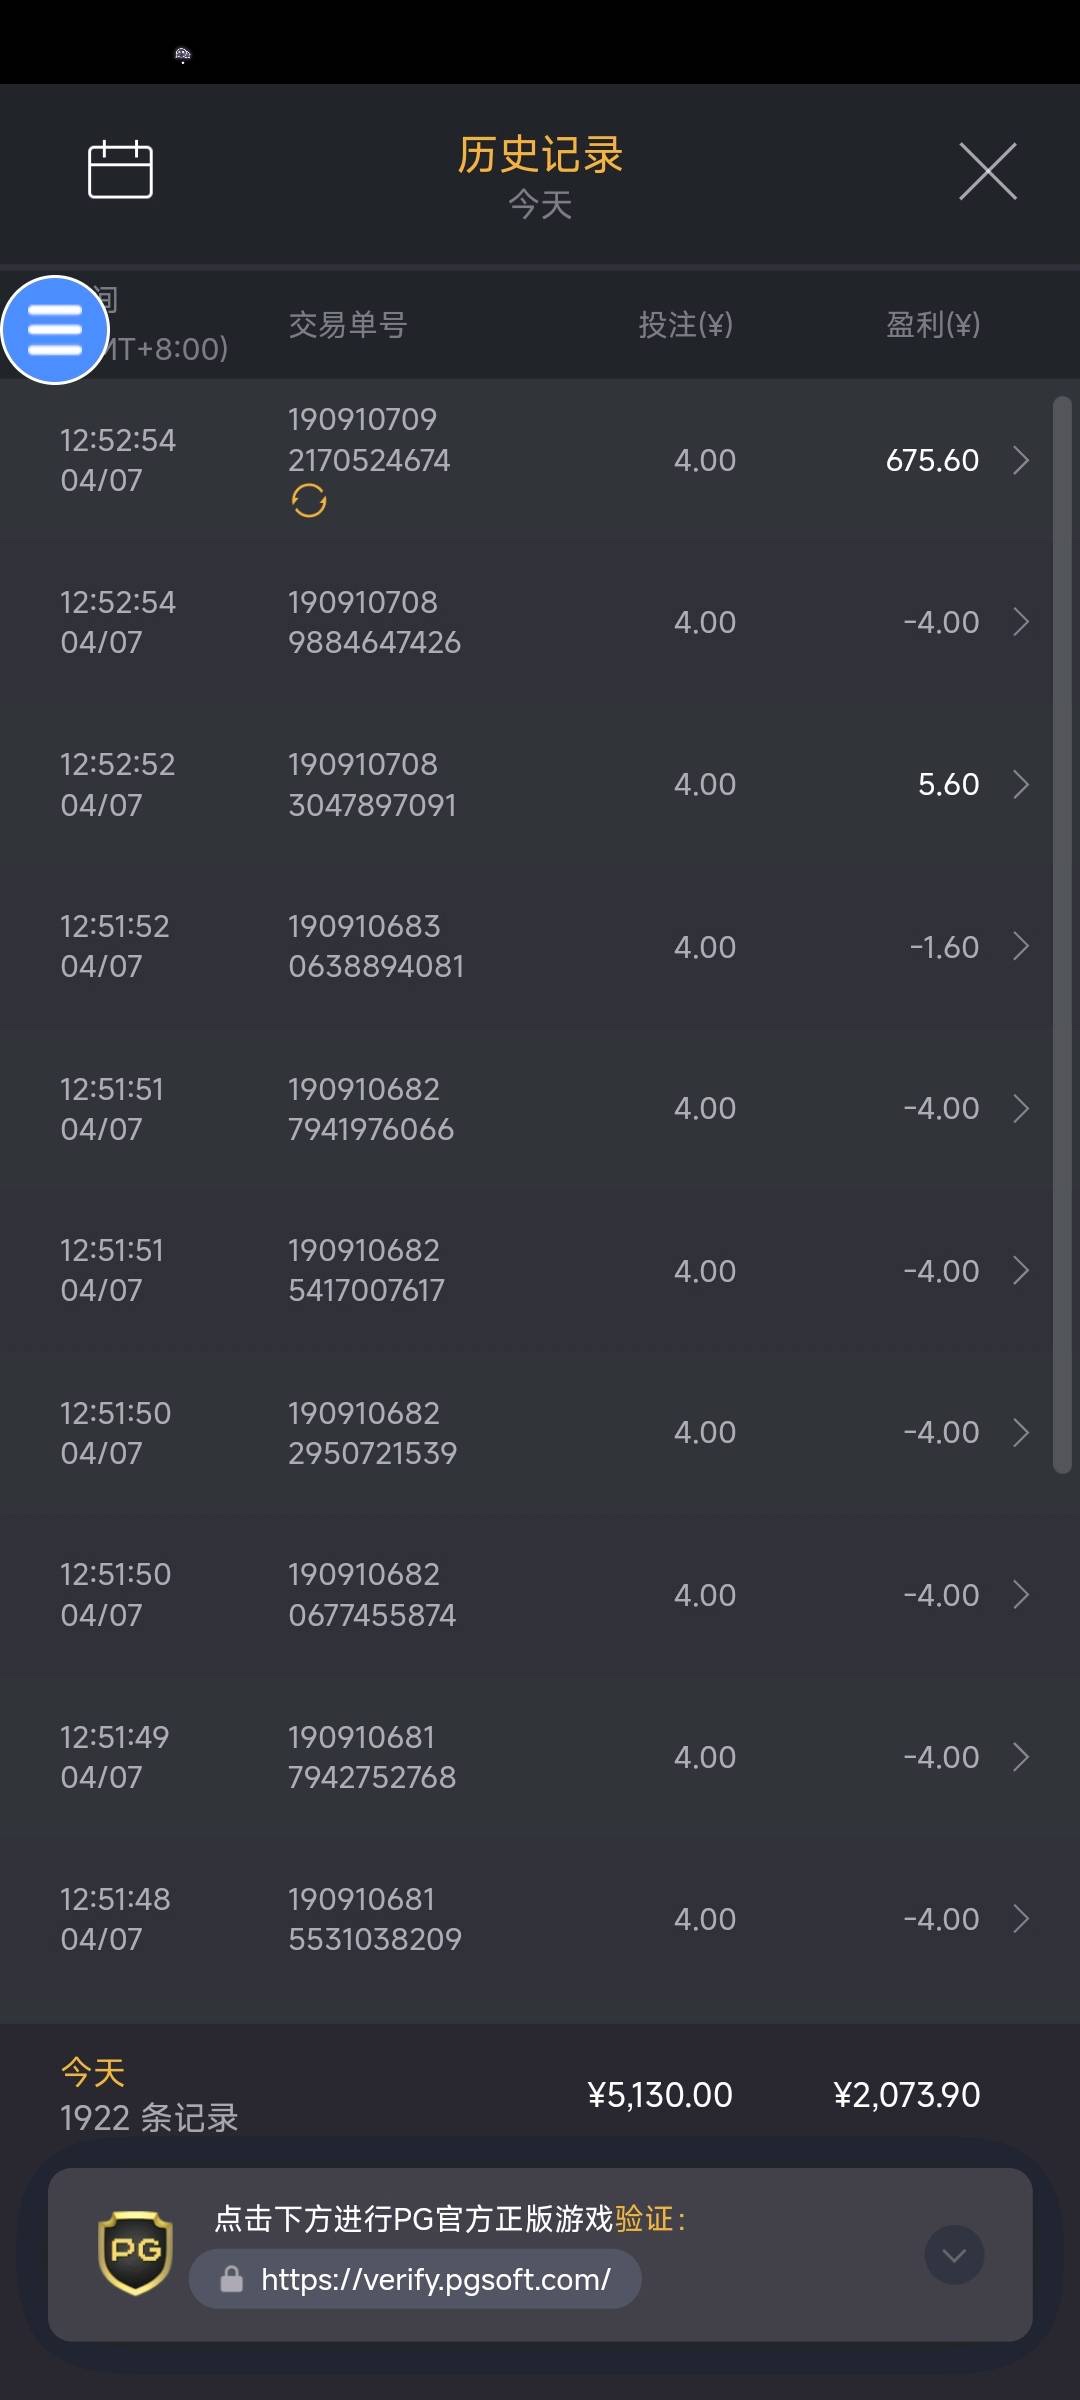Screen dimensions: 1080x2400
Task: Open the https://verify.pgsoft.com/ link
Action: coord(435,2279)
